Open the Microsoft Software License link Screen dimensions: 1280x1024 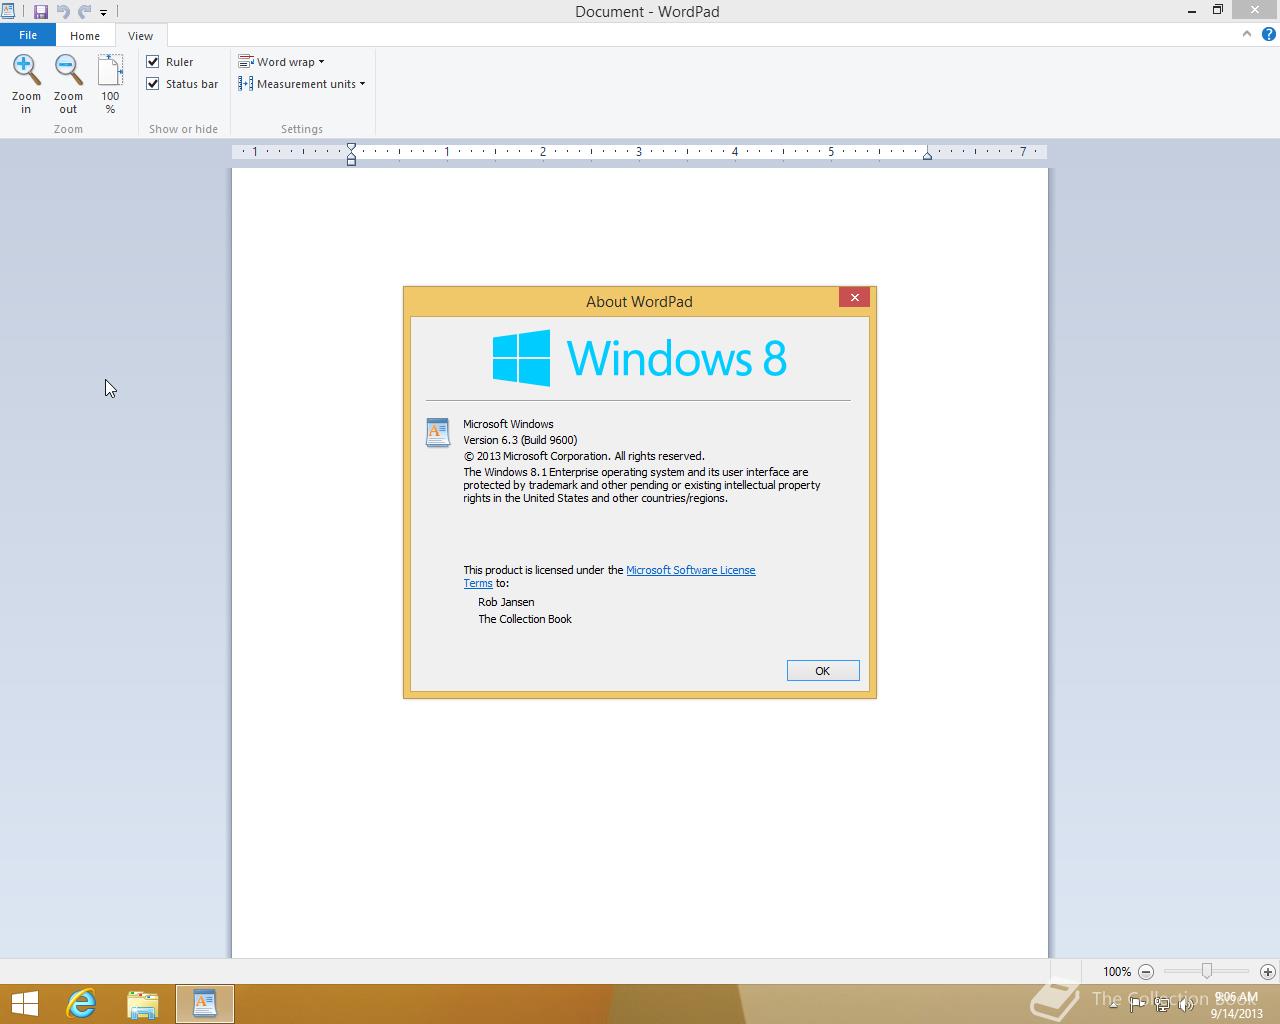[691, 570]
